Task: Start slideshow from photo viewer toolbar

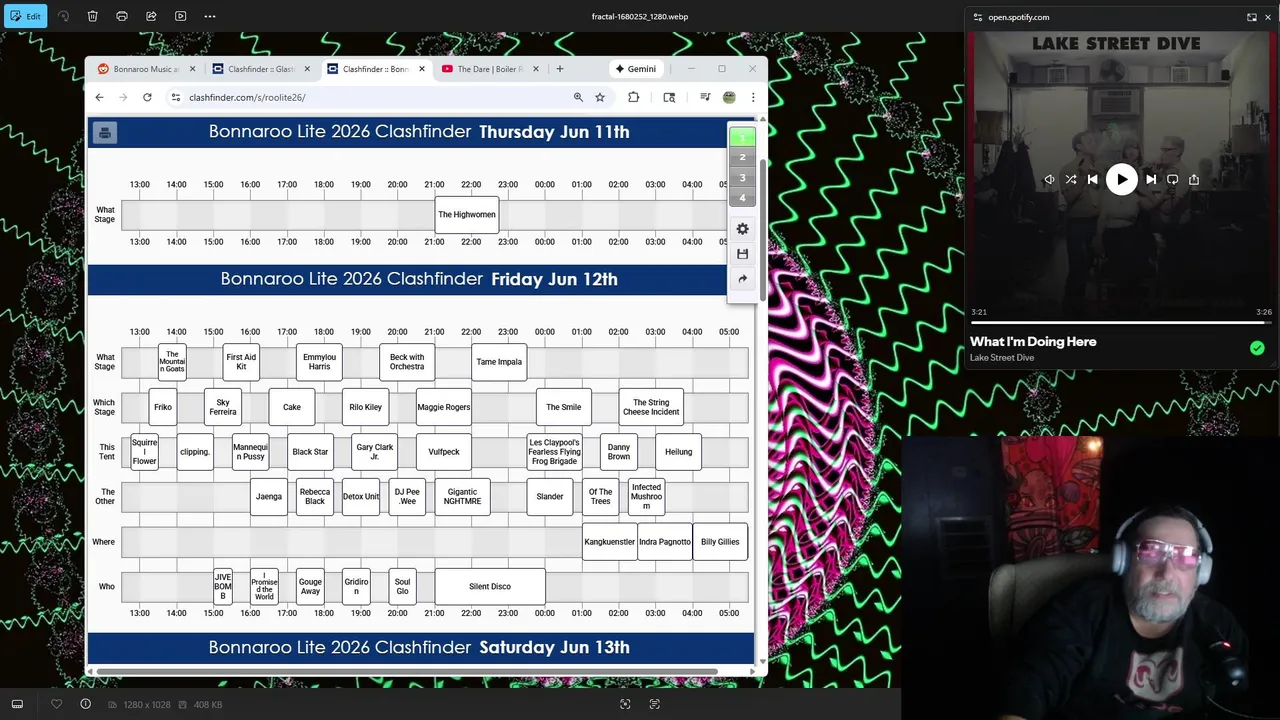Action: [180, 16]
